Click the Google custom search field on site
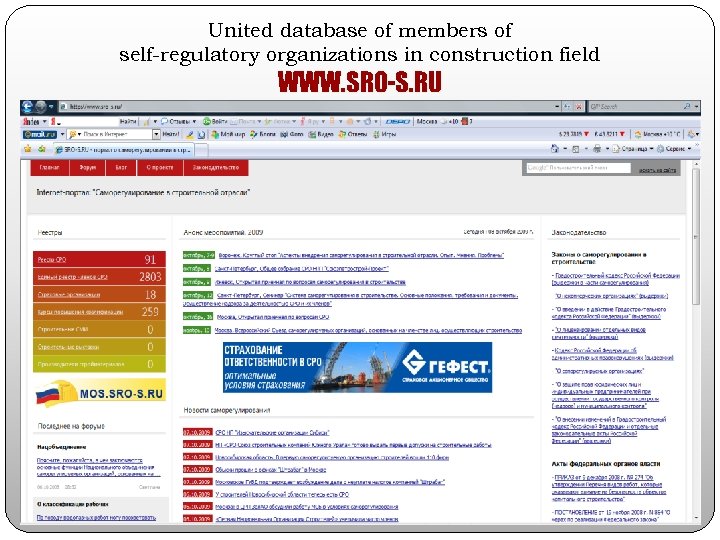 [x=579, y=168]
